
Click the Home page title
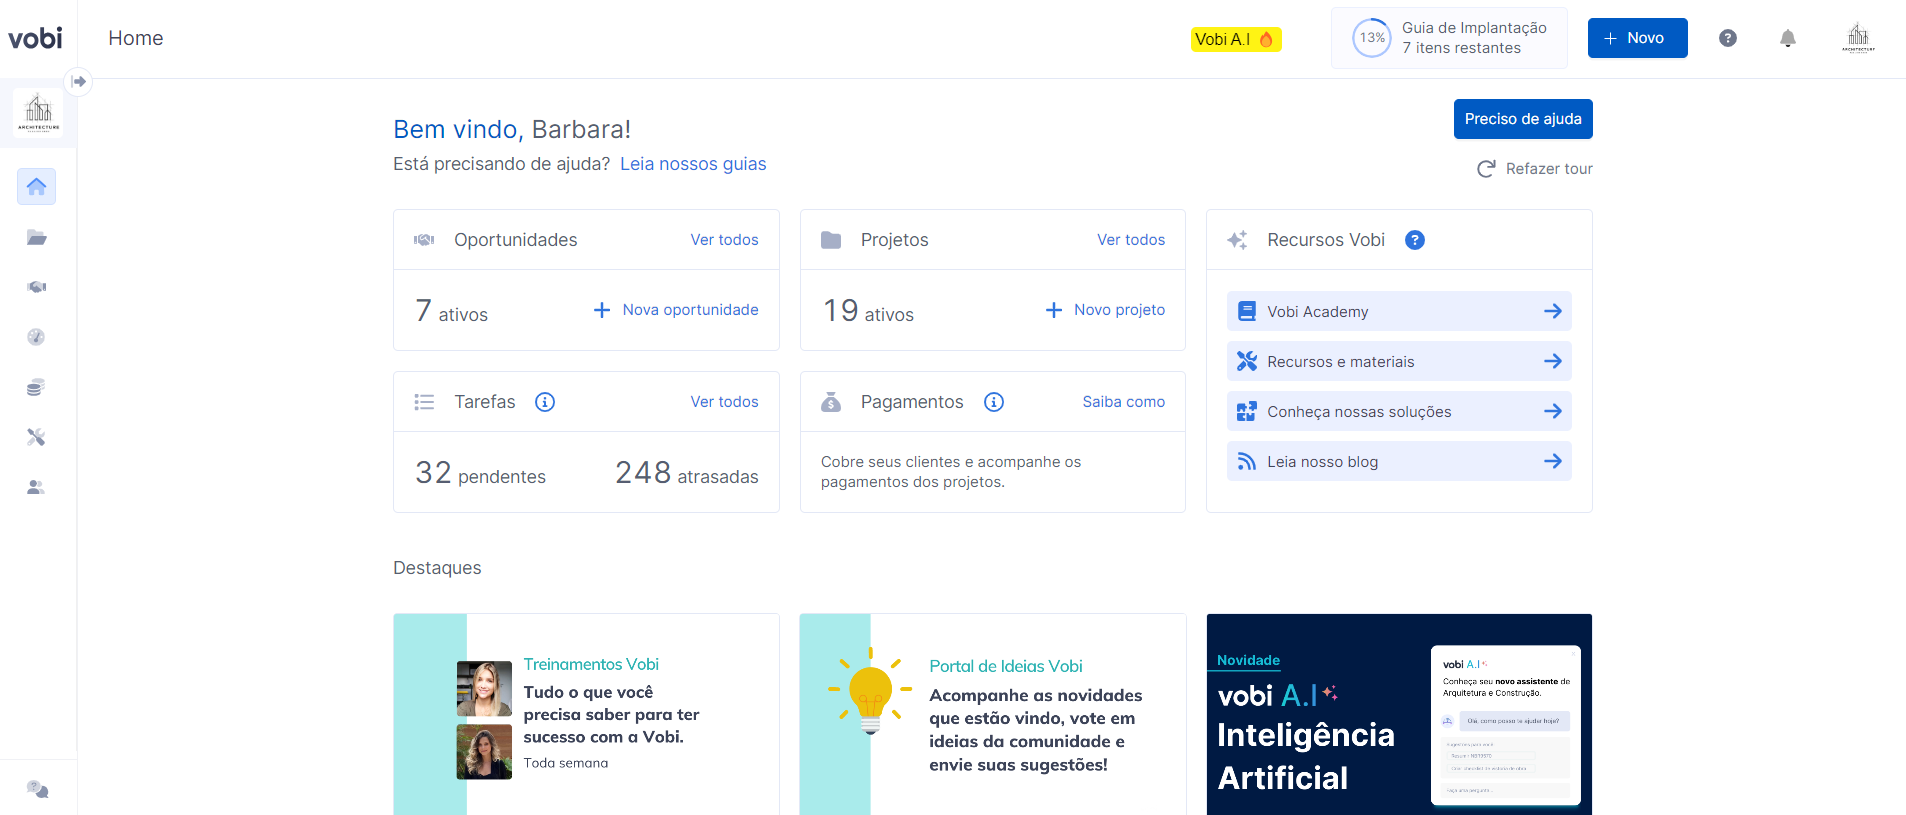(136, 38)
